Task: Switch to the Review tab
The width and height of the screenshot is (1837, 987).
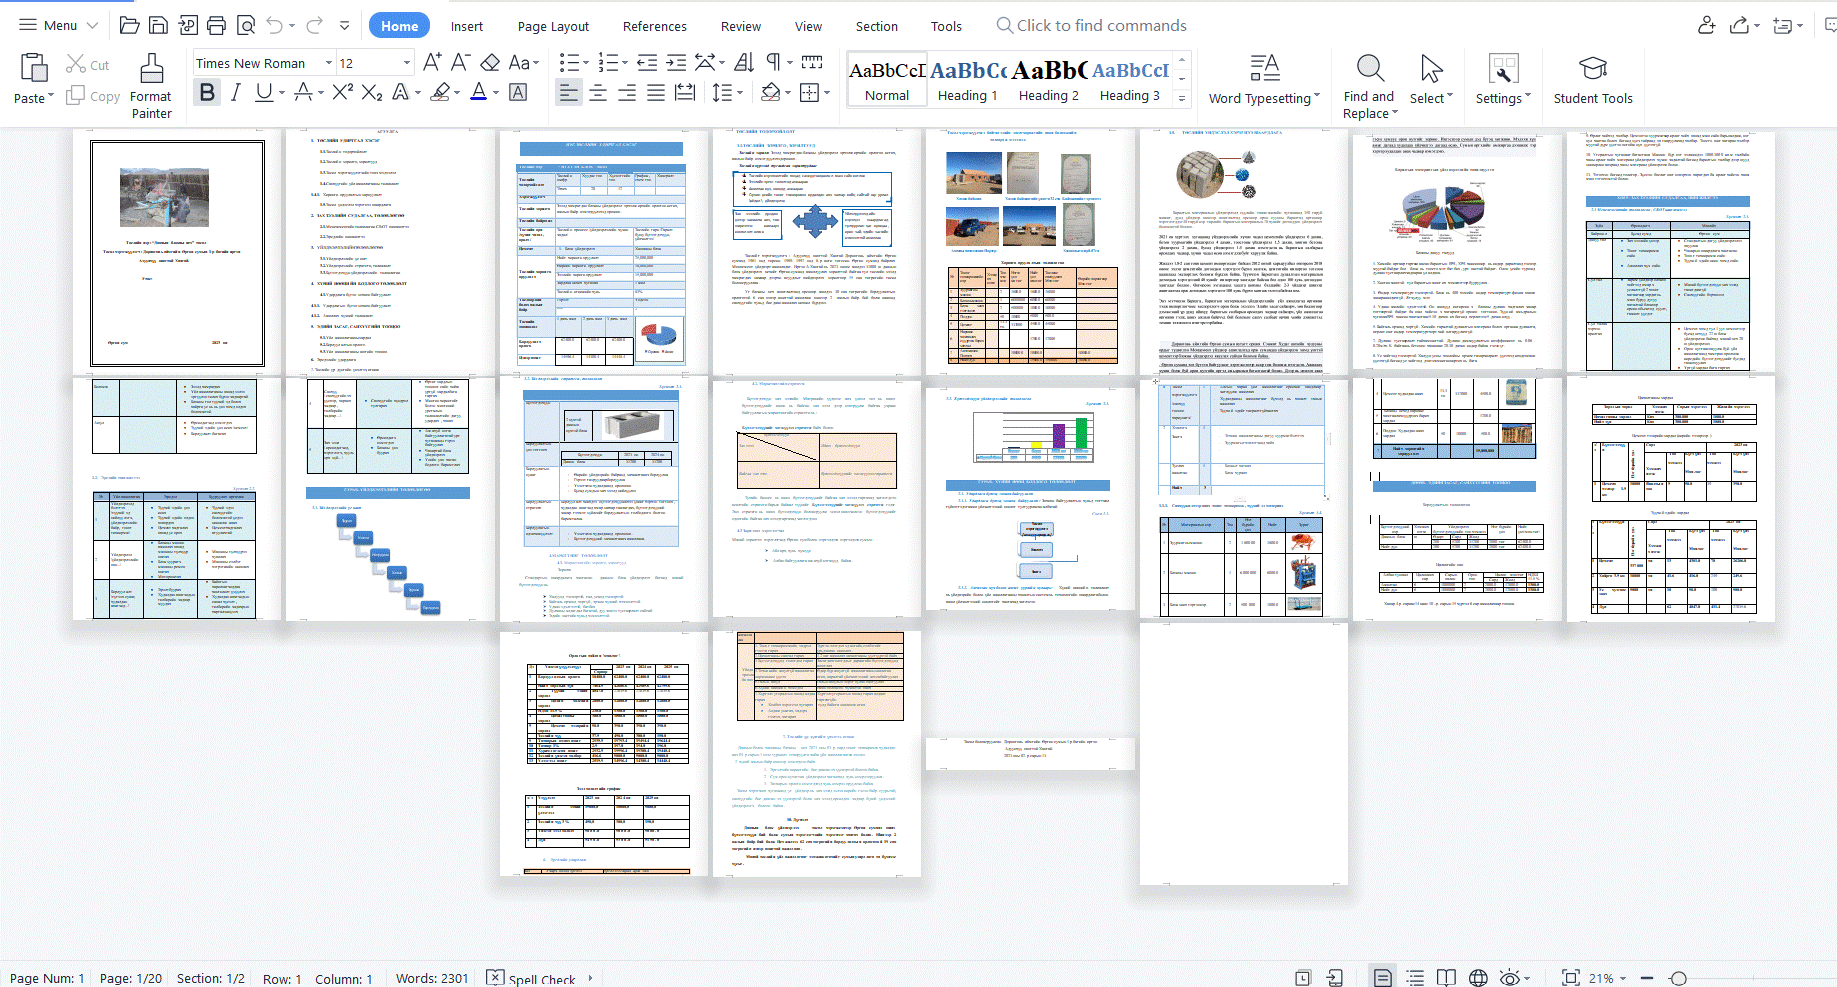Action: [x=741, y=26]
